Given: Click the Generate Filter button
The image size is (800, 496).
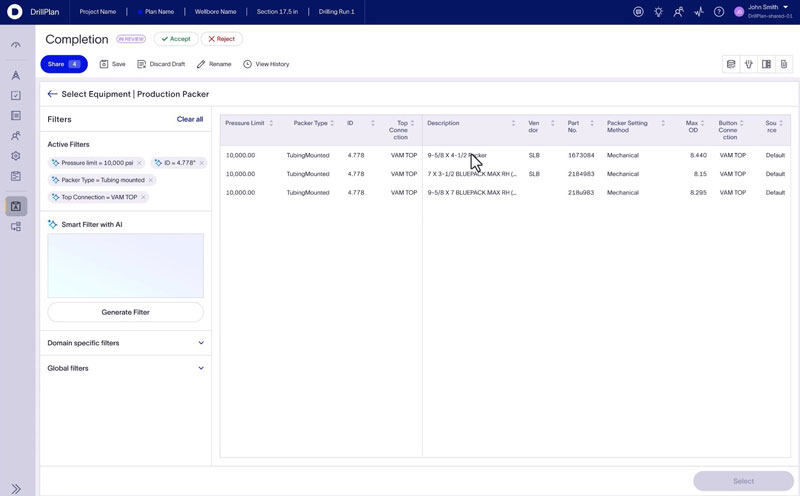Looking at the screenshot, I should pyautogui.click(x=126, y=312).
